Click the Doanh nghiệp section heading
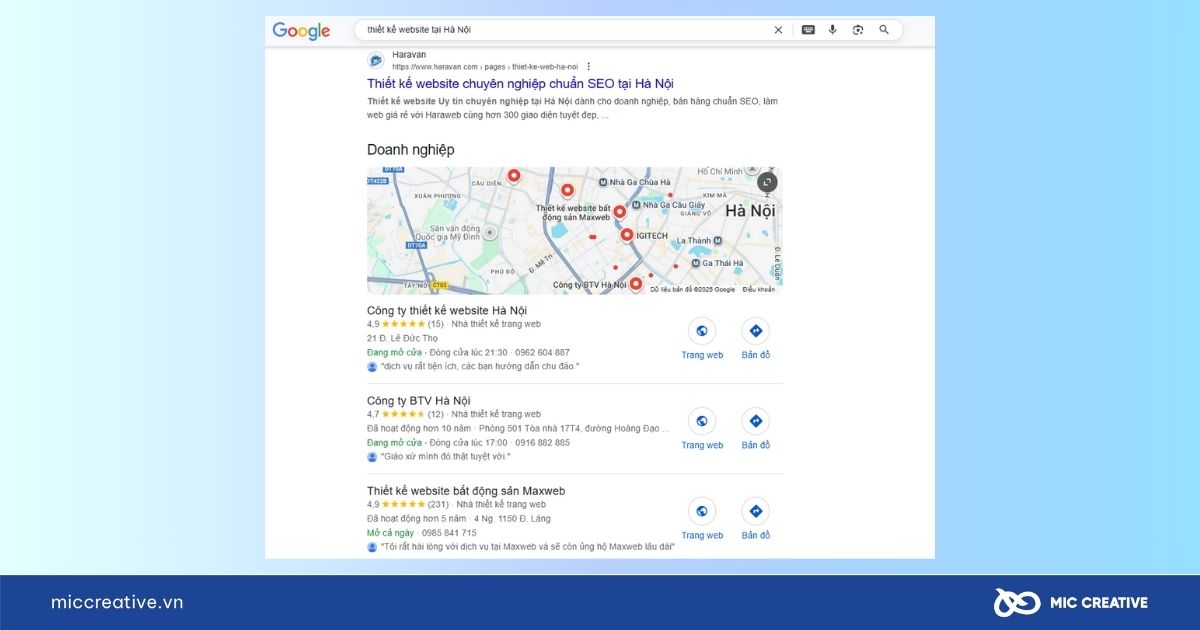Screen dimensions: 1200x630 (x=411, y=150)
